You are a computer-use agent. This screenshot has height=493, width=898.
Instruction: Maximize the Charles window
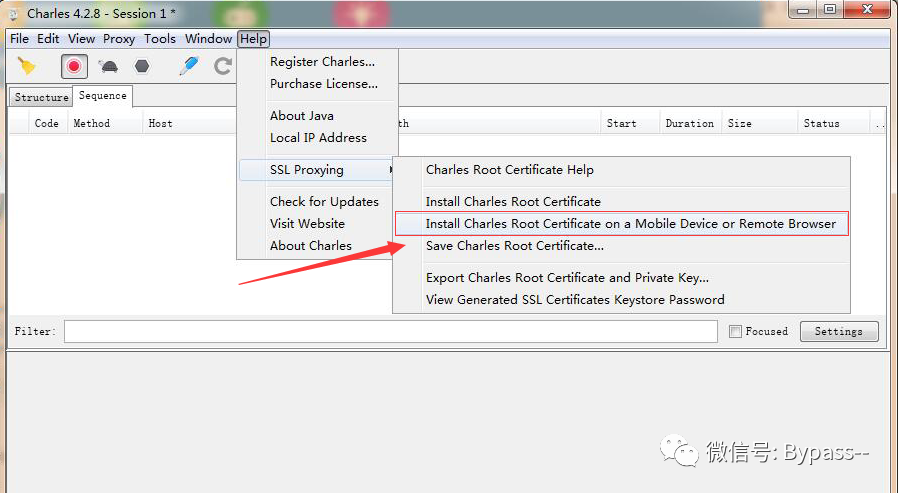click(x=830, y=10)
